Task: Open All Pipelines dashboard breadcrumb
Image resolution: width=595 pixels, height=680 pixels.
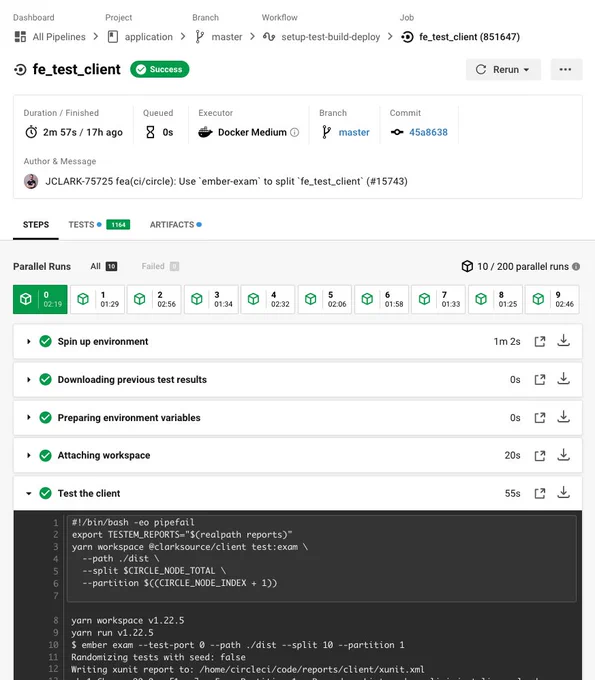Action: tap(59, 37)
